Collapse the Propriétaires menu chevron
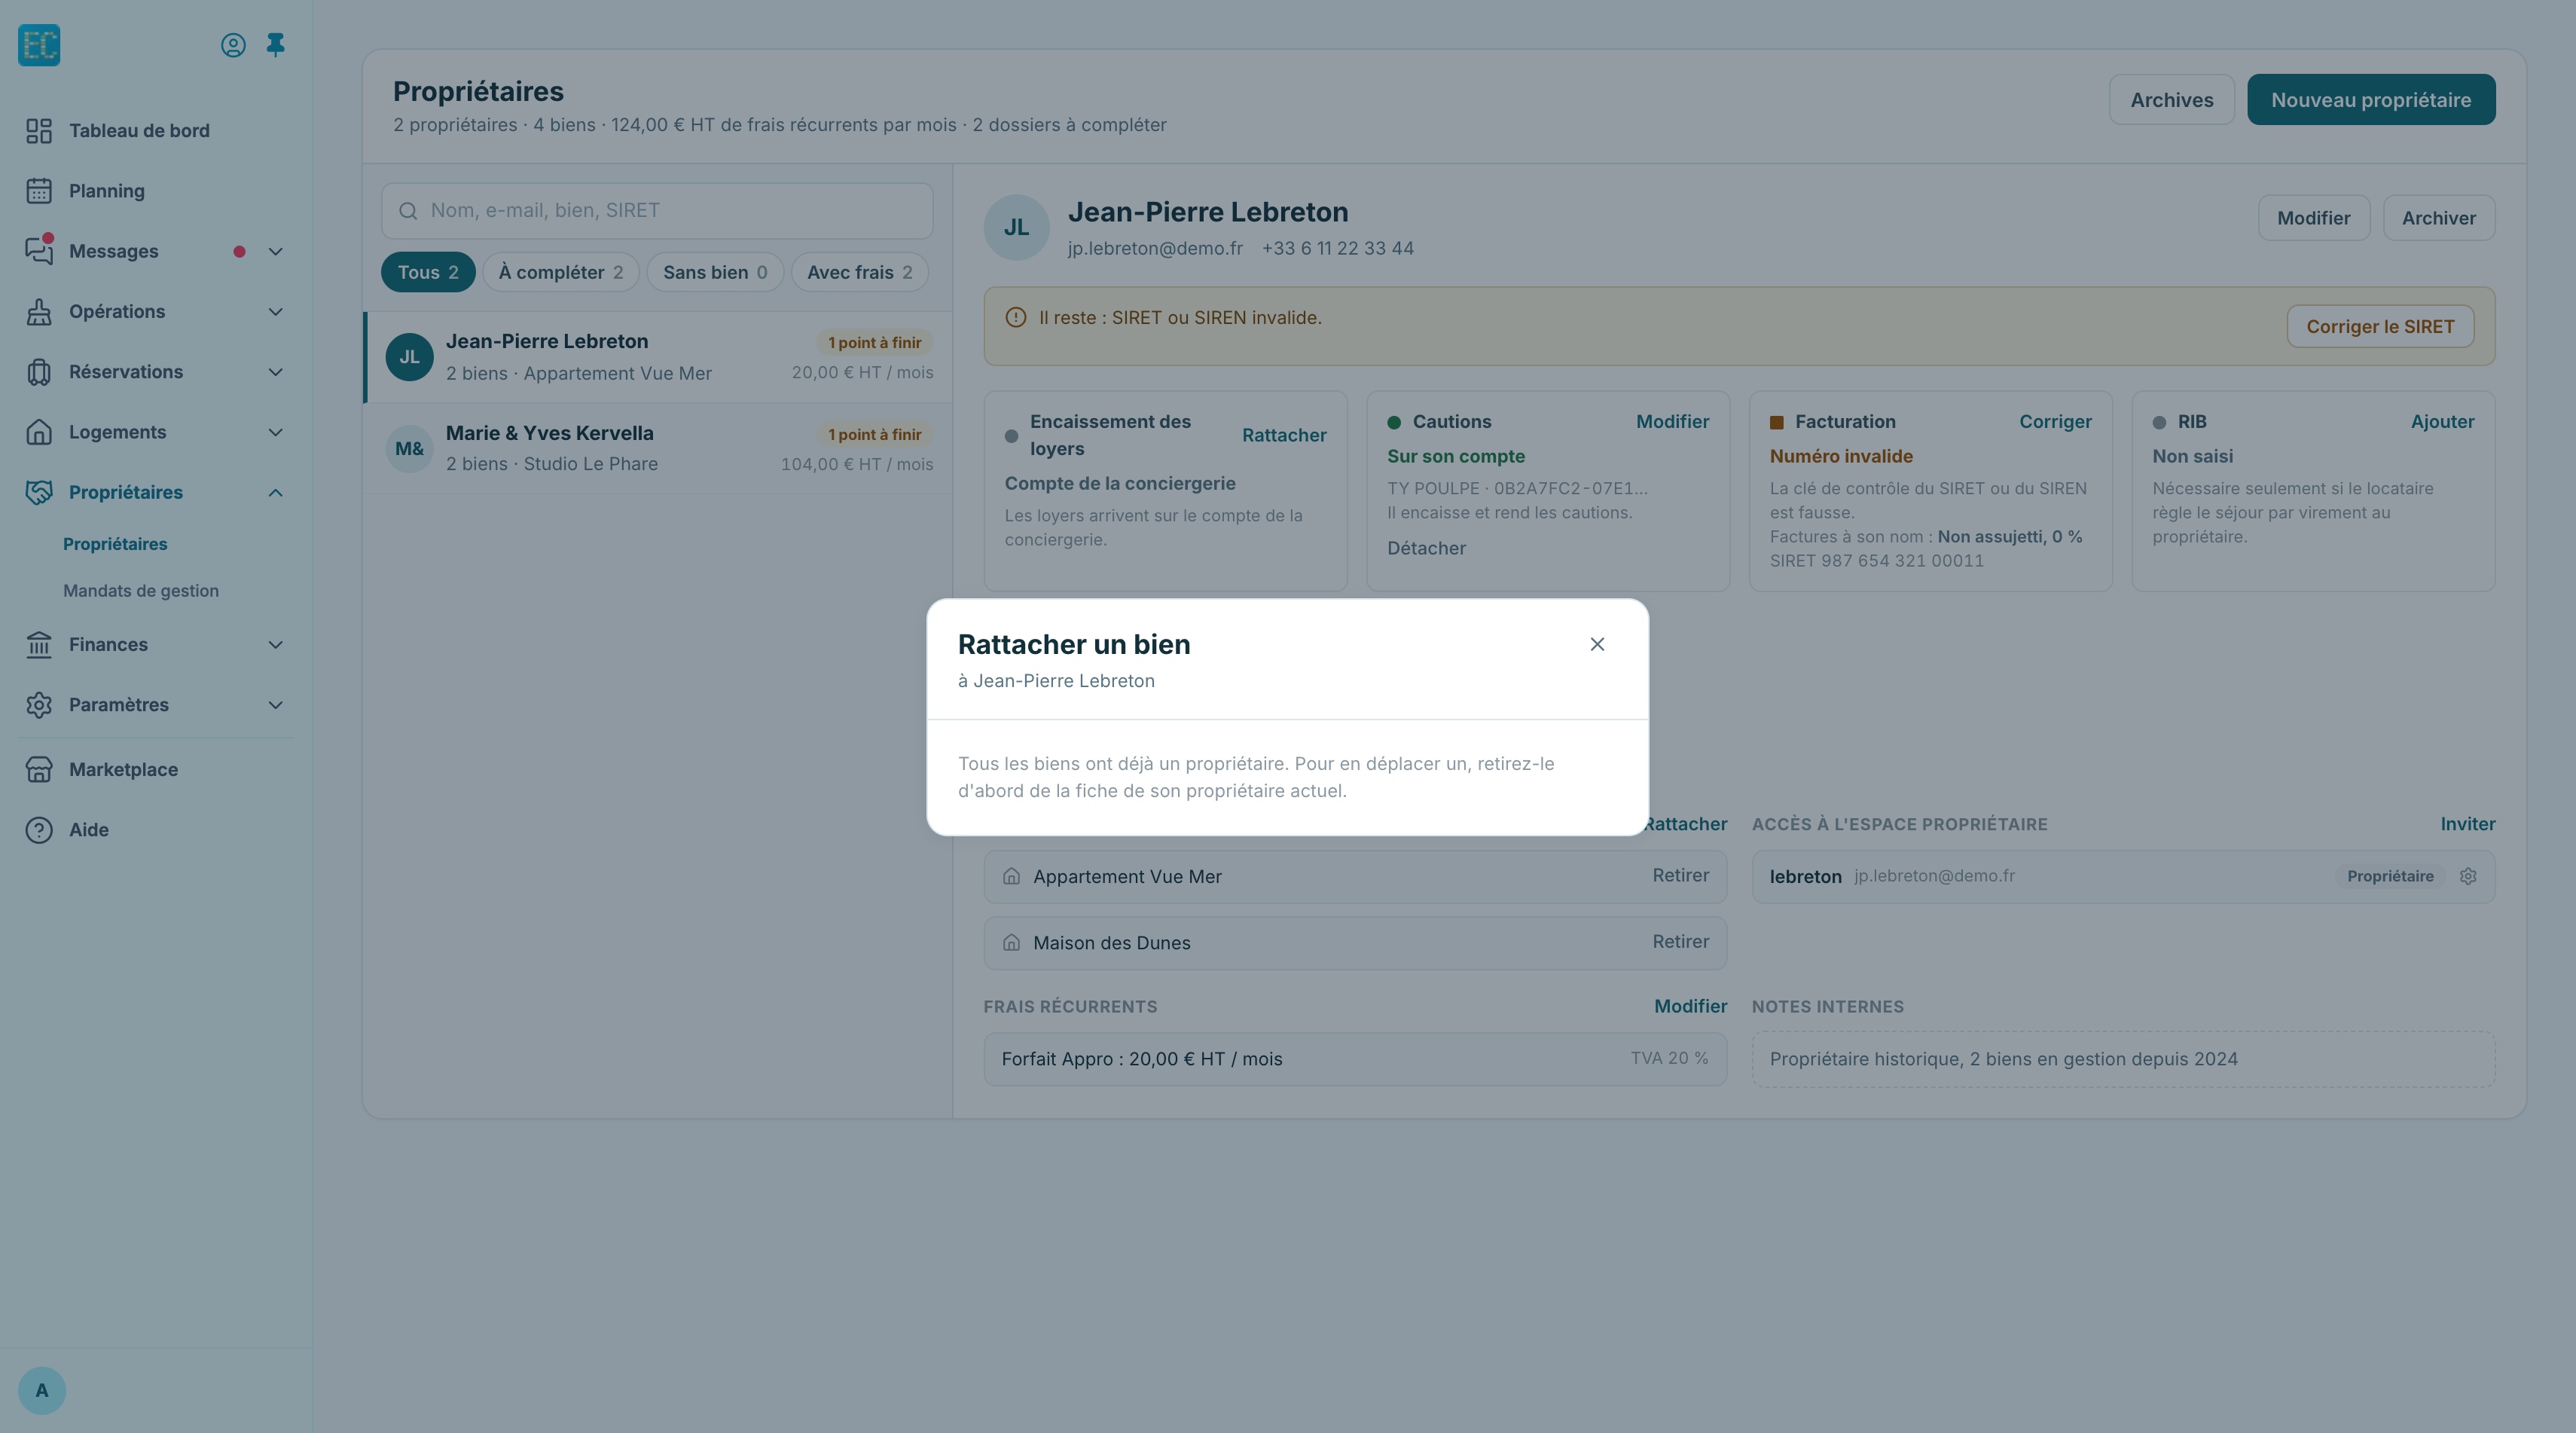The image size is (2576, 1433). click(x=276, y=492)
